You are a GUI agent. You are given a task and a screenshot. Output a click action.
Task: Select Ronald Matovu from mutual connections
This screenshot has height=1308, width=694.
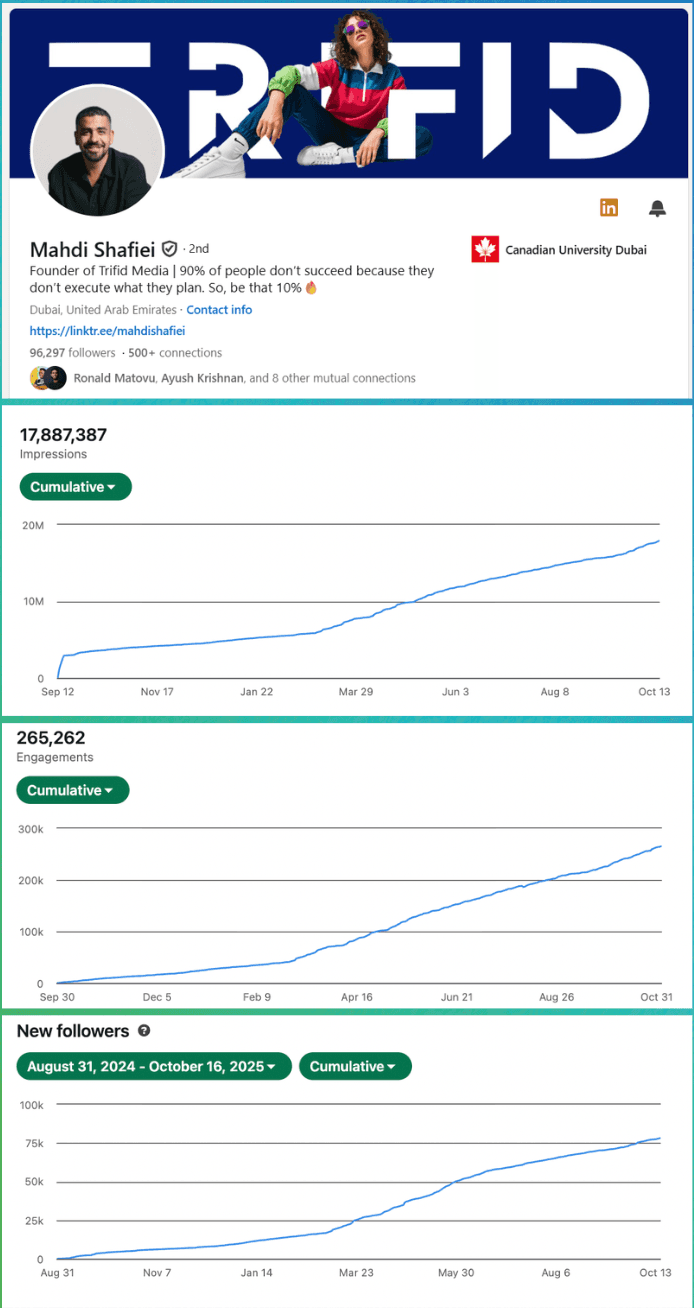click(114, 377)
